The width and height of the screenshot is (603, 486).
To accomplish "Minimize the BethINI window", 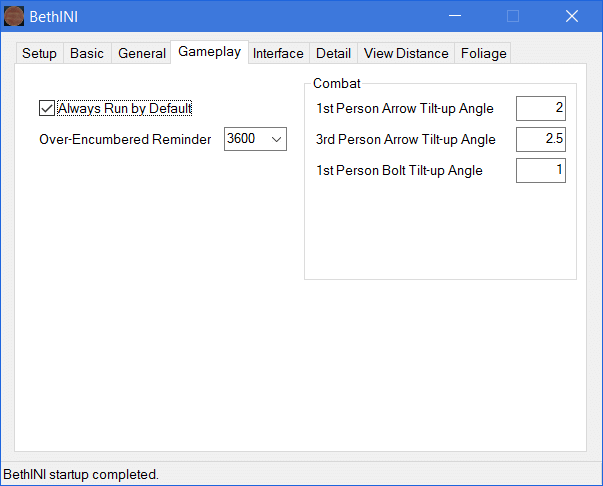I will click(x=456, y=16).
